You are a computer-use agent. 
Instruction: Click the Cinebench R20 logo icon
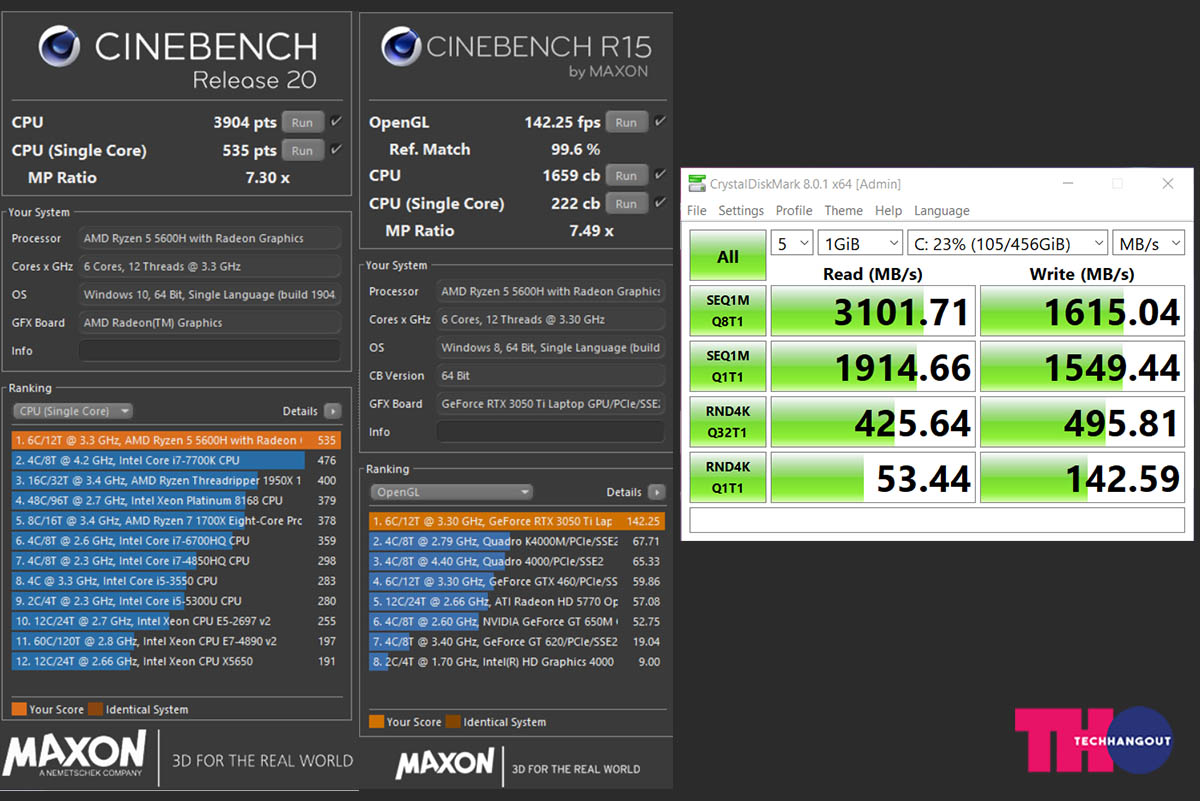pyautogui.click(x=59, y=48)
